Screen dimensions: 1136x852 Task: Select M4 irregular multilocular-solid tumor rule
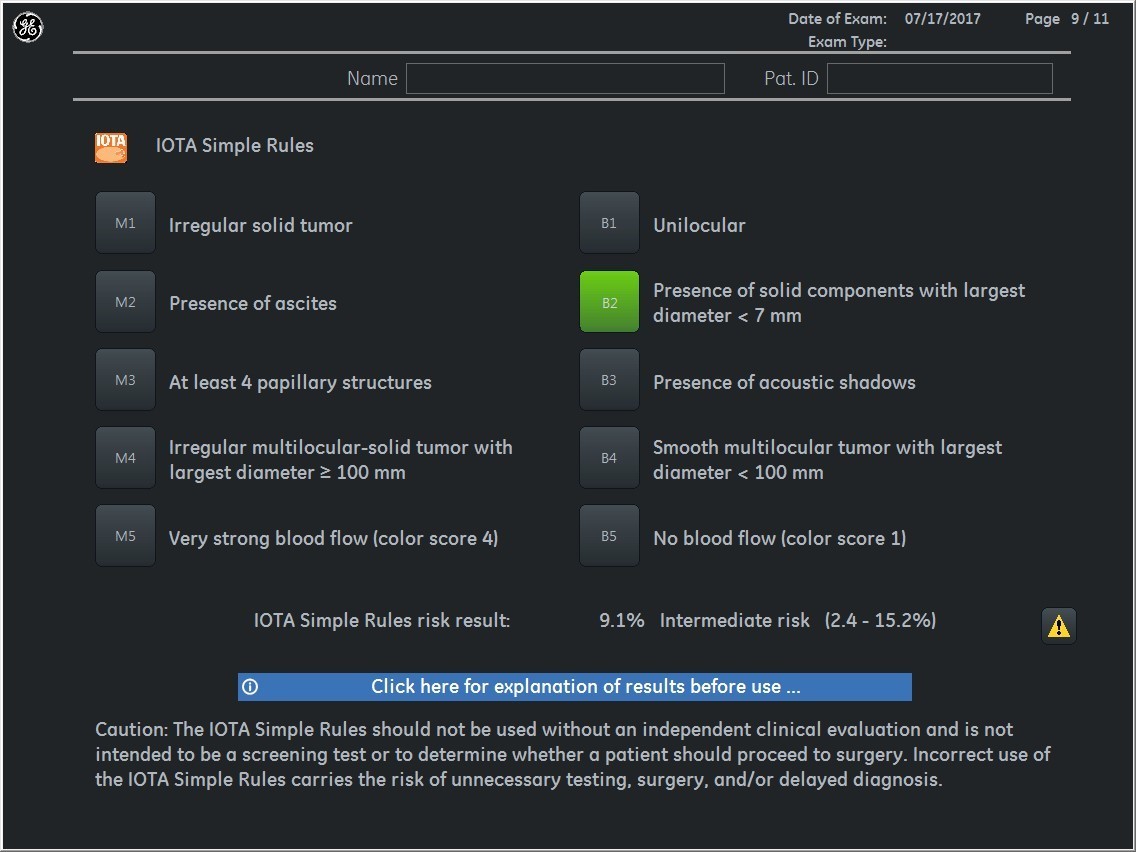point(125,458)
